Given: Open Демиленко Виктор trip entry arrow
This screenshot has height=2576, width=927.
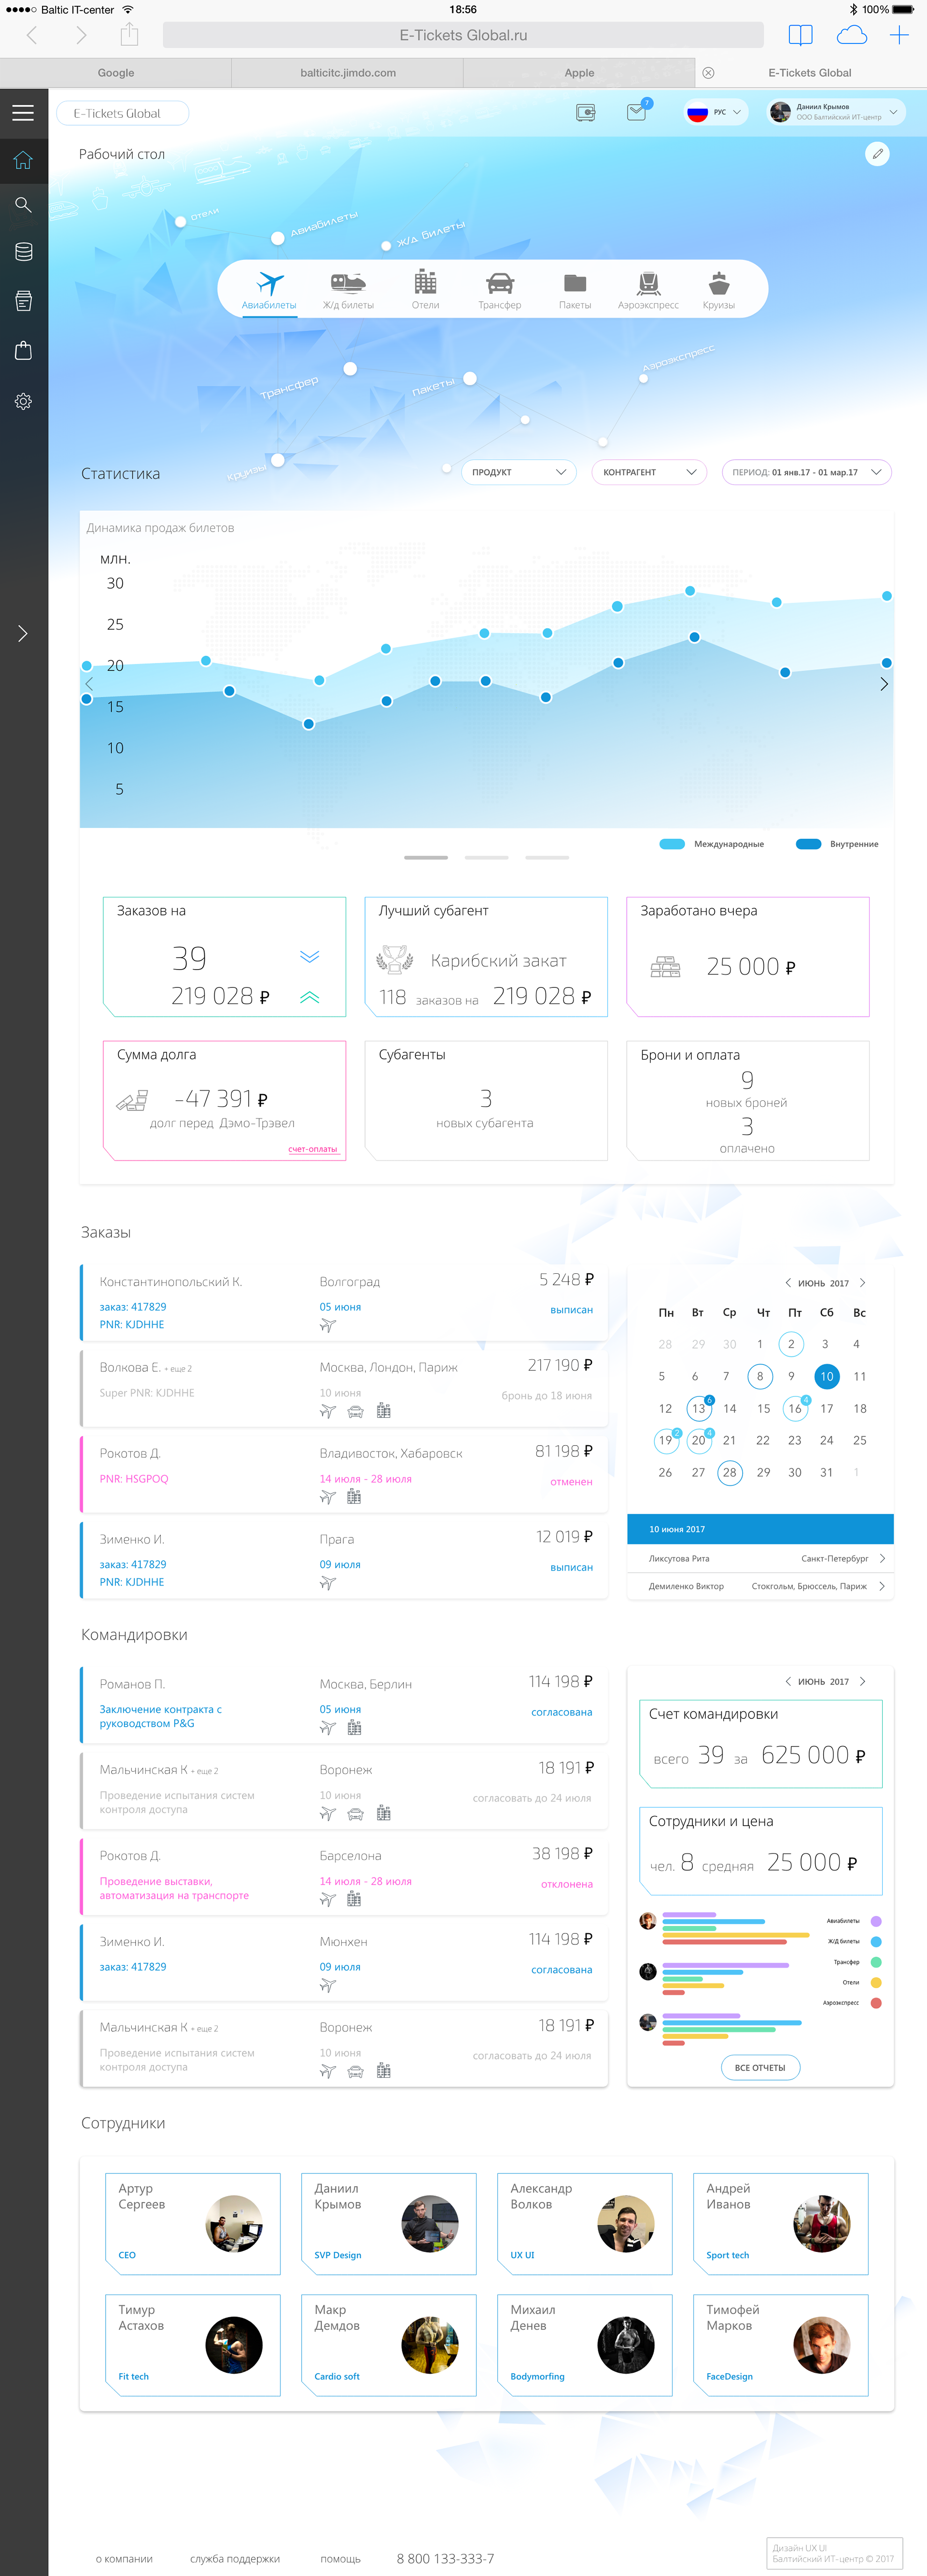Looking at the screenshot, I should point(882,1586).
